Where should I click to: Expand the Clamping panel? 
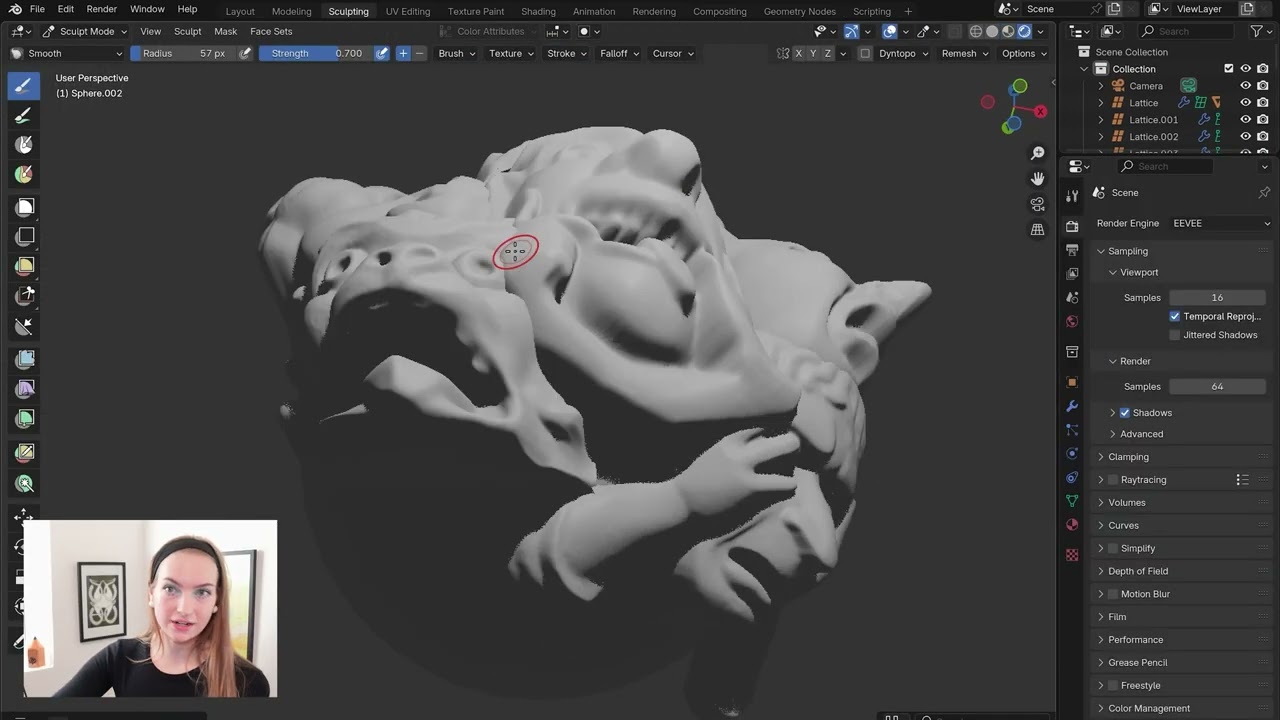point(1128,457)
